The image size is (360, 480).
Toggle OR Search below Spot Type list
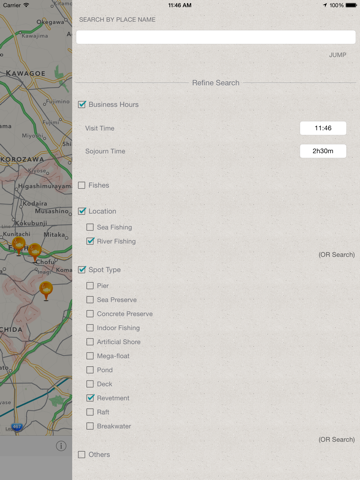(336, 440)
